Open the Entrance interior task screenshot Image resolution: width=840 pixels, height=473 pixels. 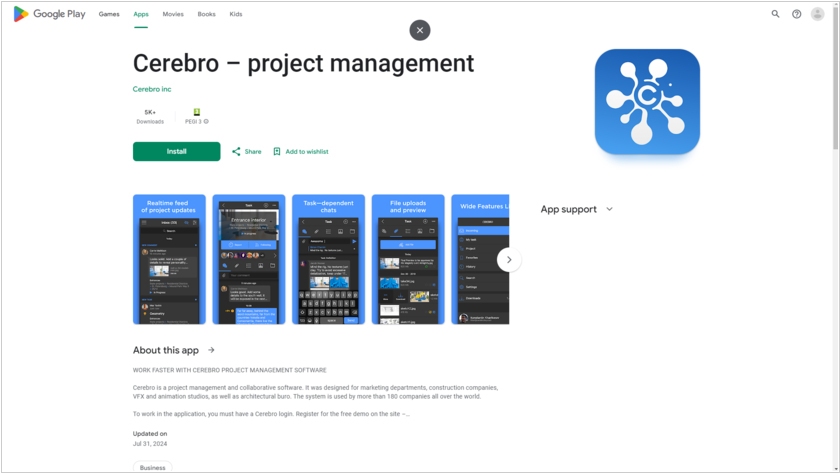[x=249, y=259]
